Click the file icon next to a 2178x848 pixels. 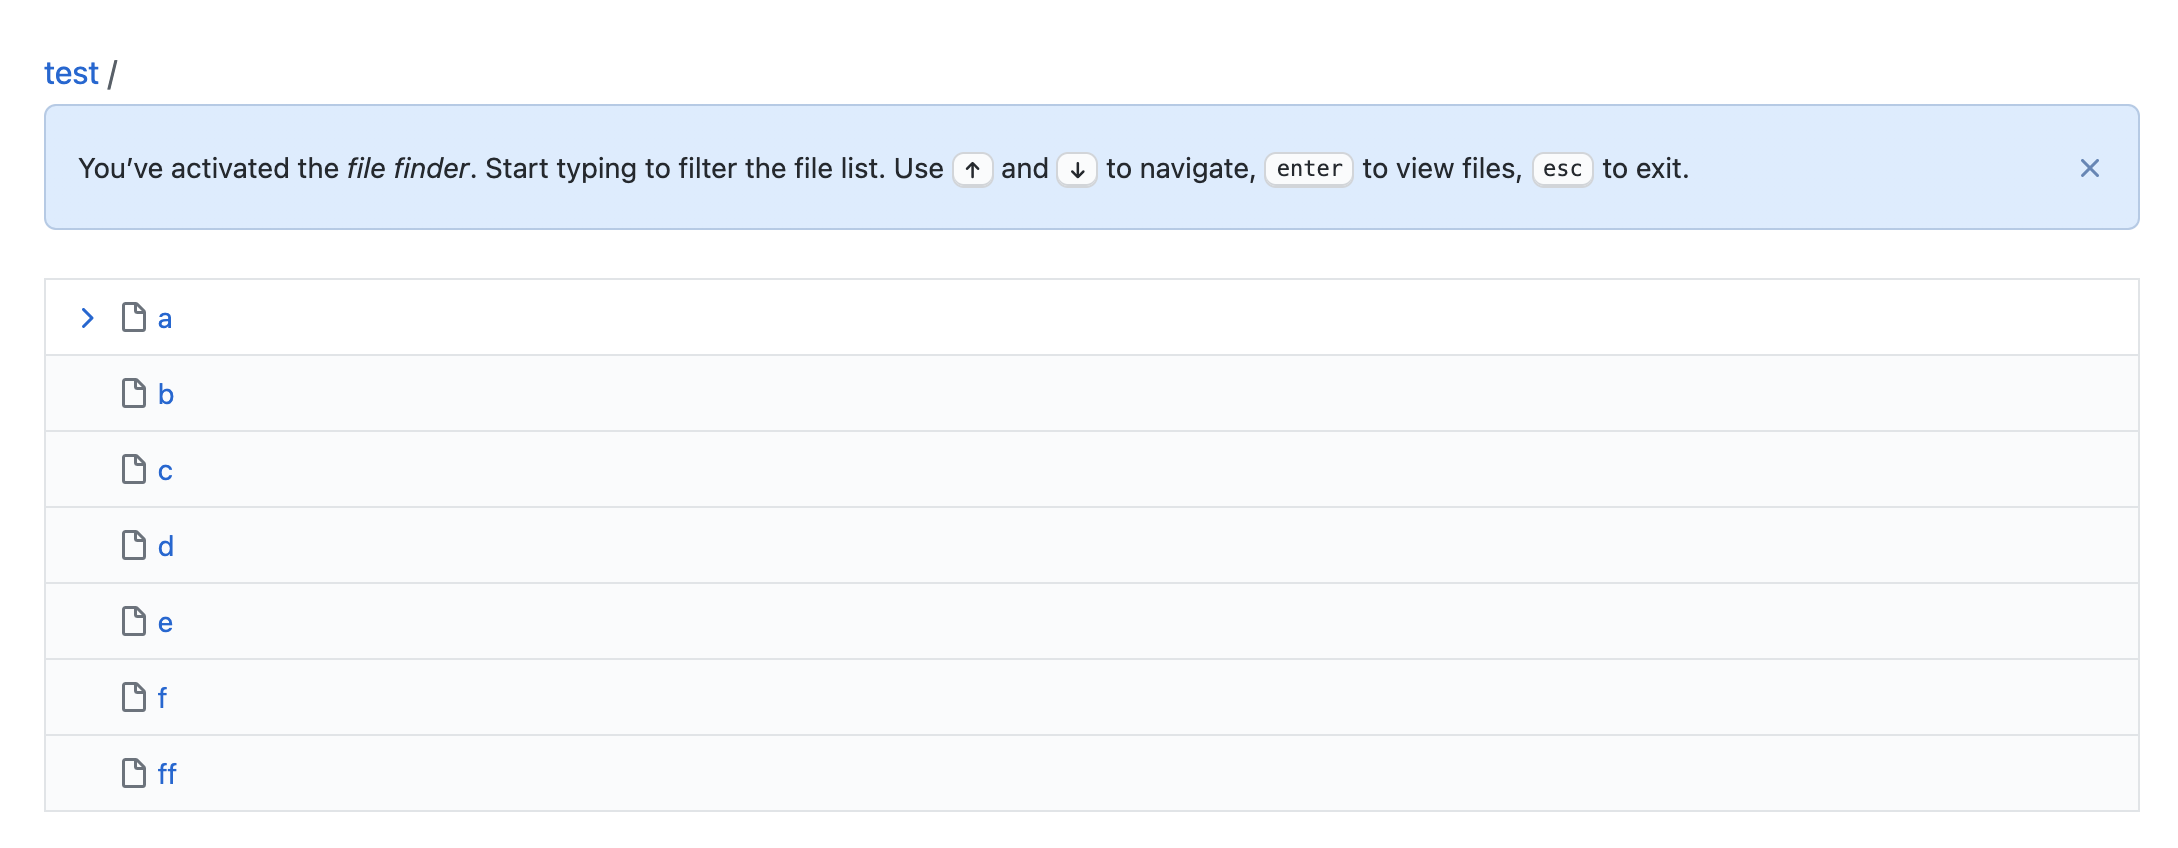coord(133,317)
